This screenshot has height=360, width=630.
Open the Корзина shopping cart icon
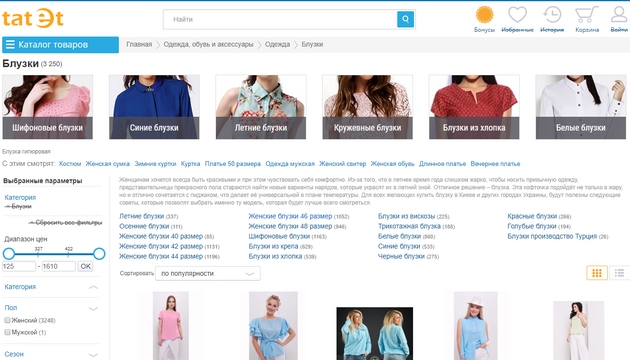[x=587, y=15]
